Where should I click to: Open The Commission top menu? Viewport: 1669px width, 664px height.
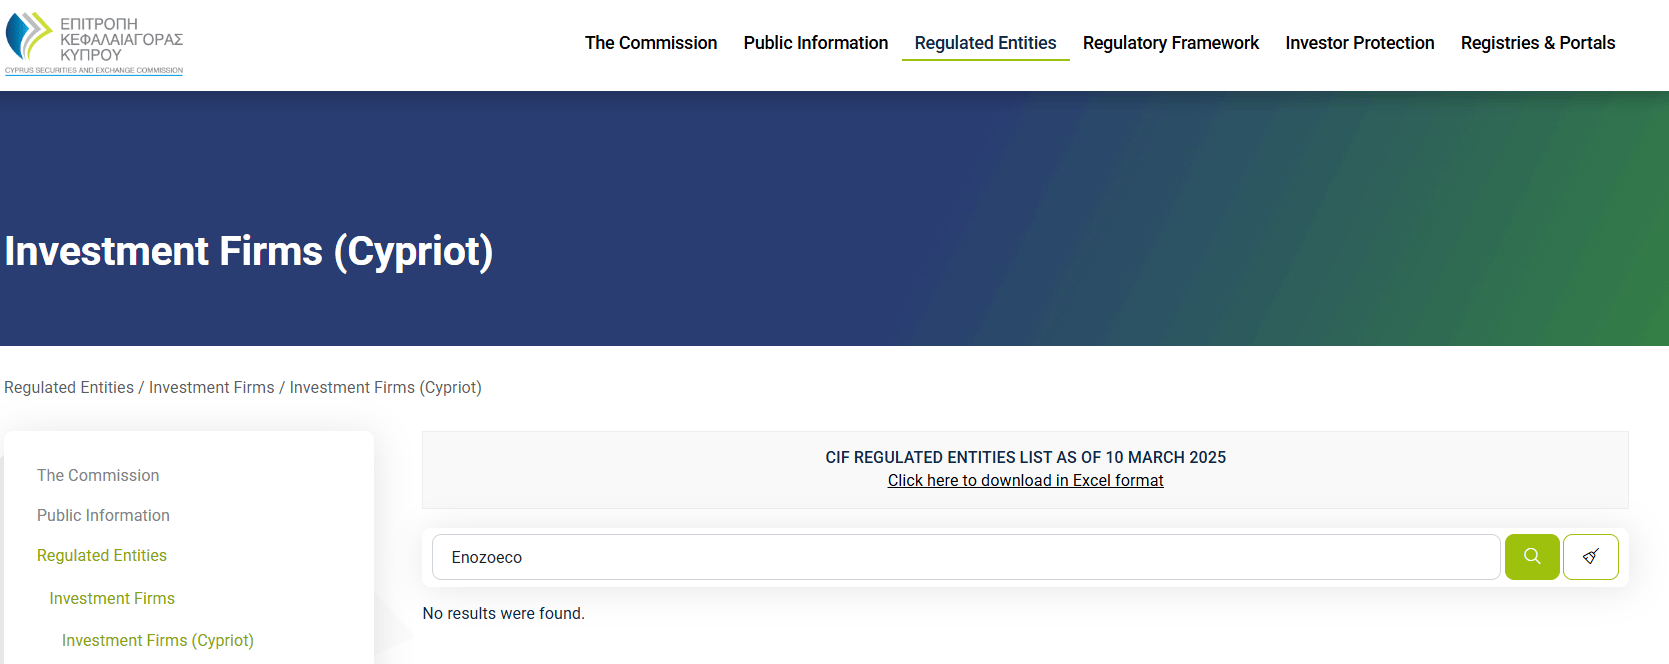coord(651,43)
